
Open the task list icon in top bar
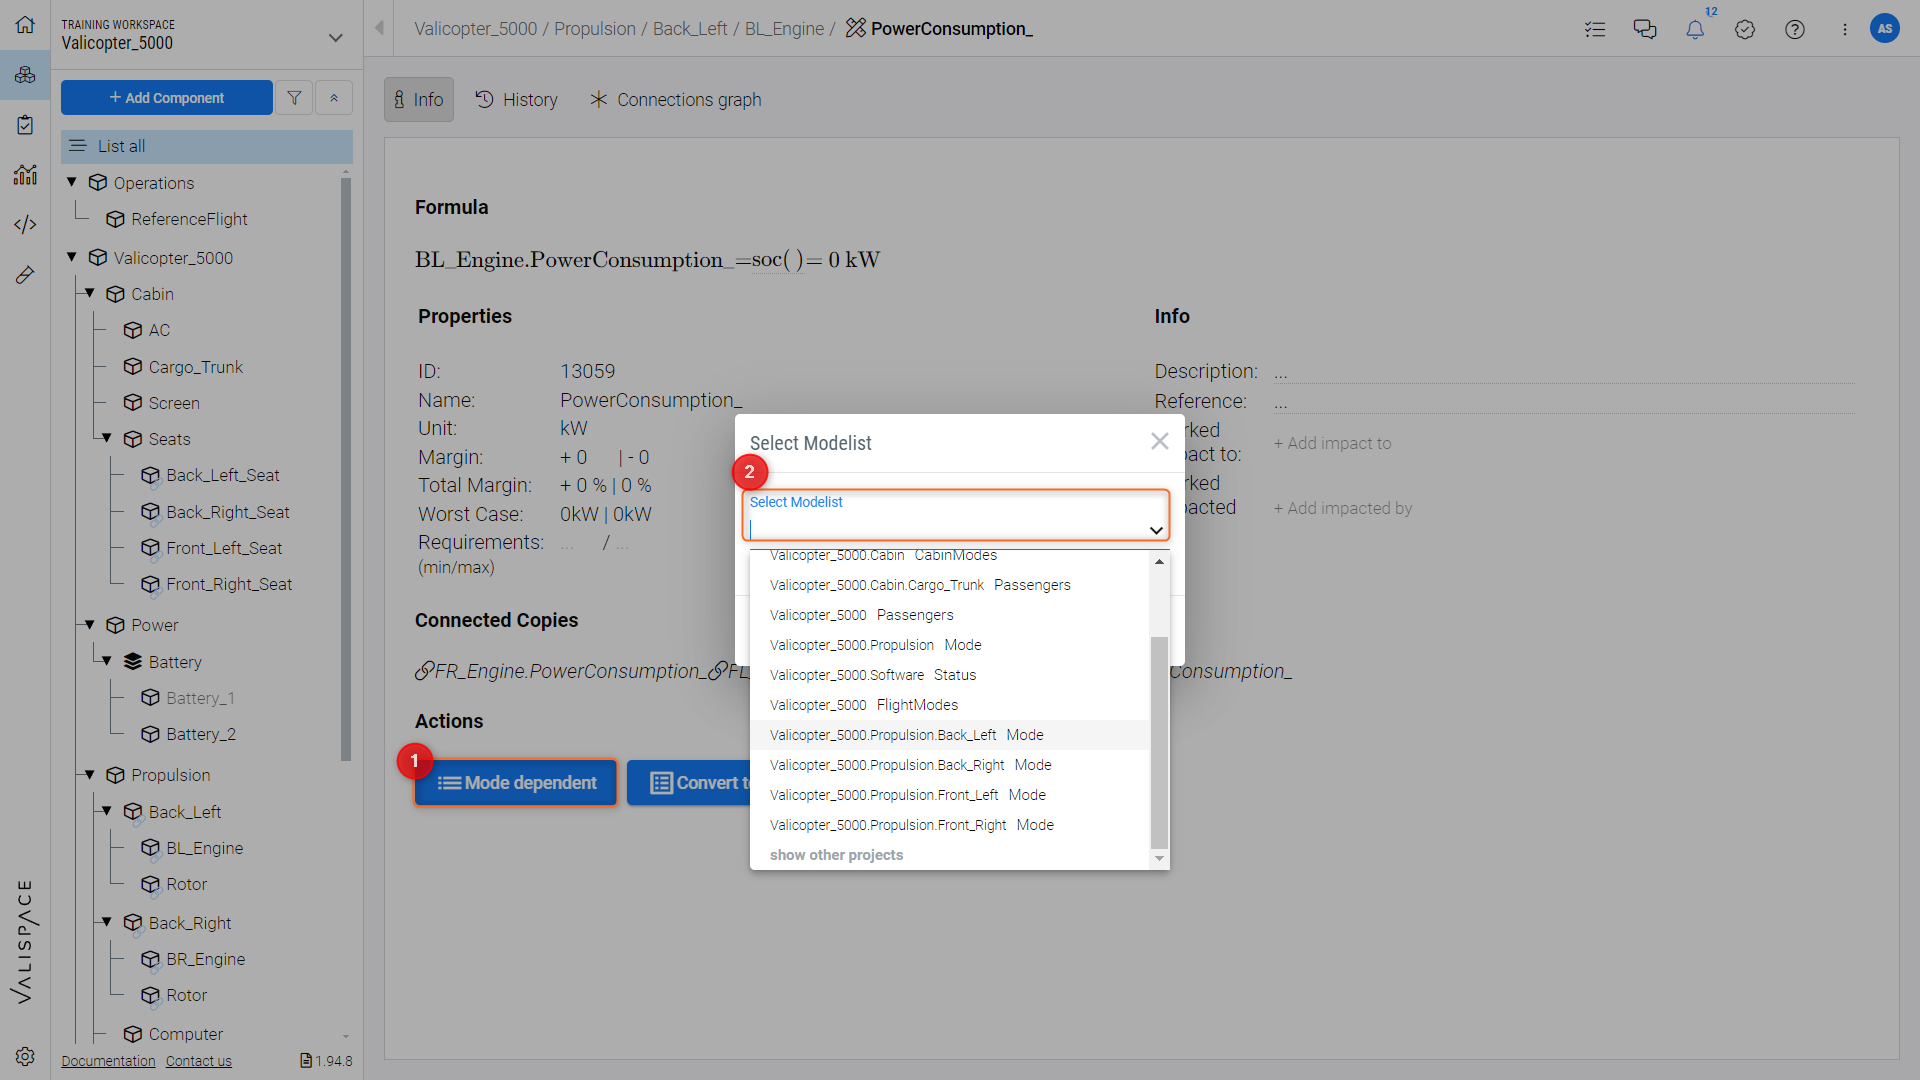(1595, 29)
